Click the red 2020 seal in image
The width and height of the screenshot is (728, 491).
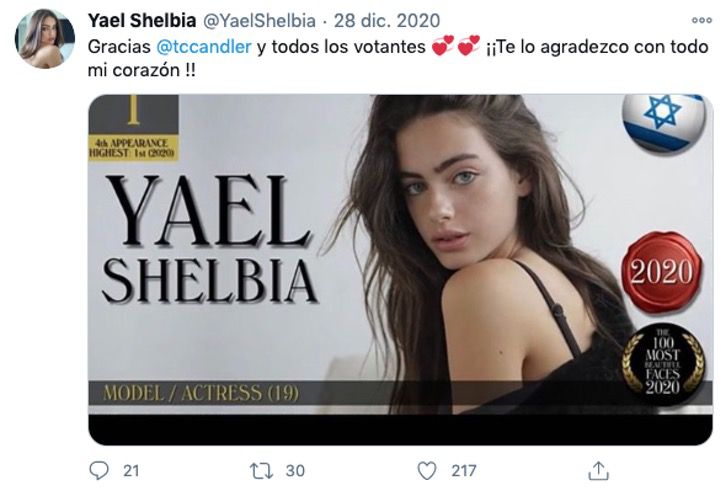[x=662, y=272]
